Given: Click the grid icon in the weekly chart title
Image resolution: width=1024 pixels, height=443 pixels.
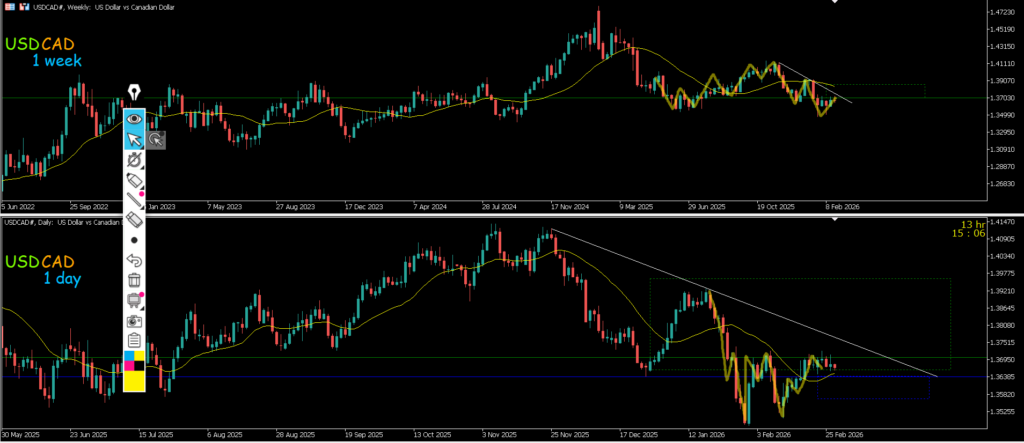Looking at the screenshot, I should 8,6.
